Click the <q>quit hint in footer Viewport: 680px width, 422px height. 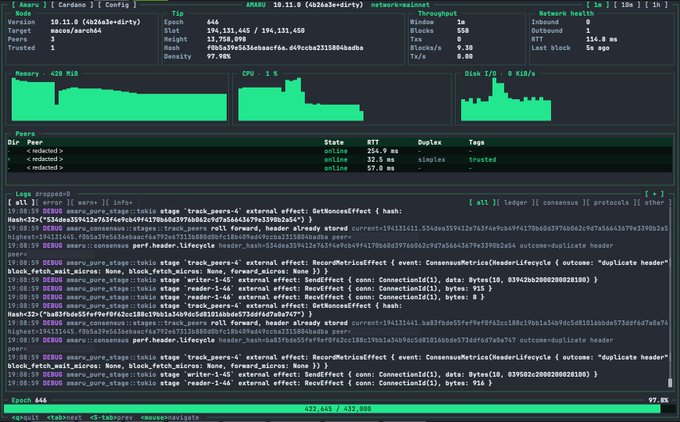click(25, 417)
